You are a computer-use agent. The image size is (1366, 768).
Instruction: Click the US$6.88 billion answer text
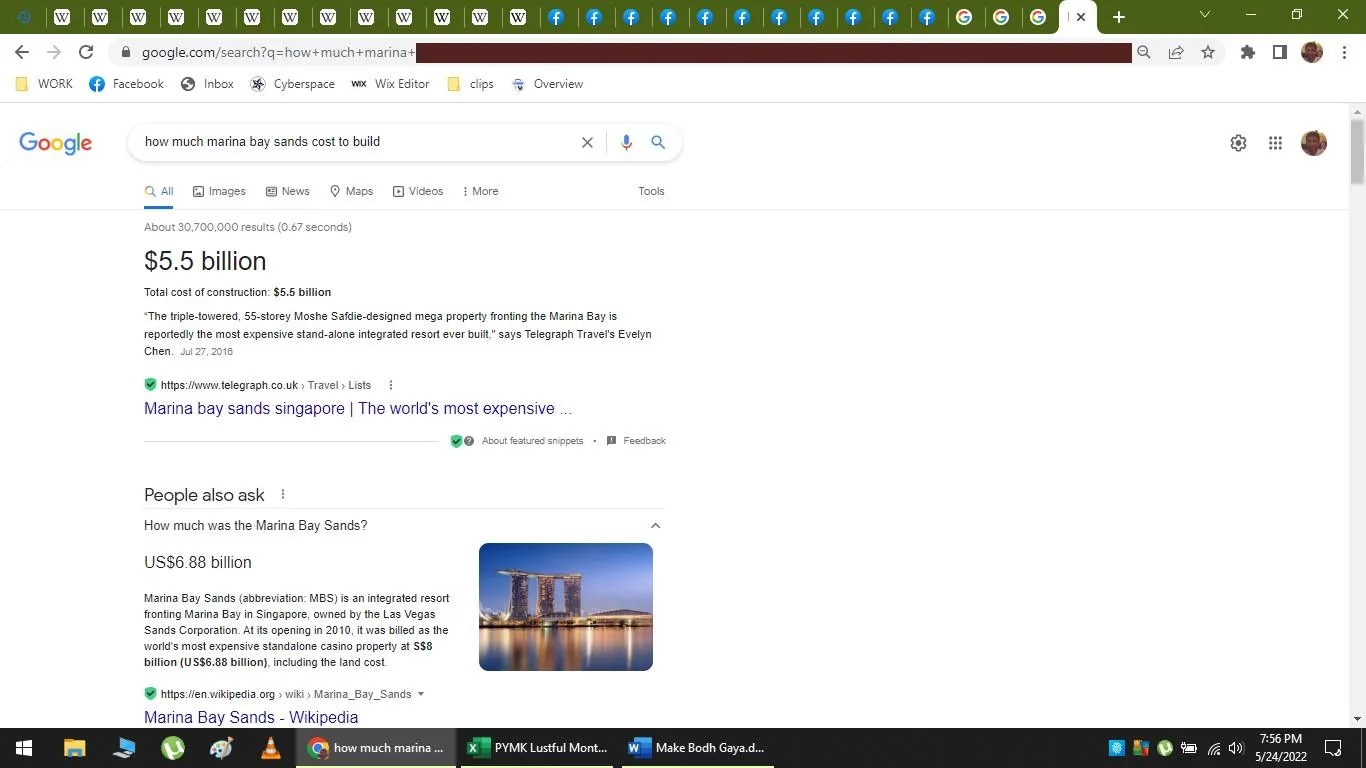click(x=198, y=562)
